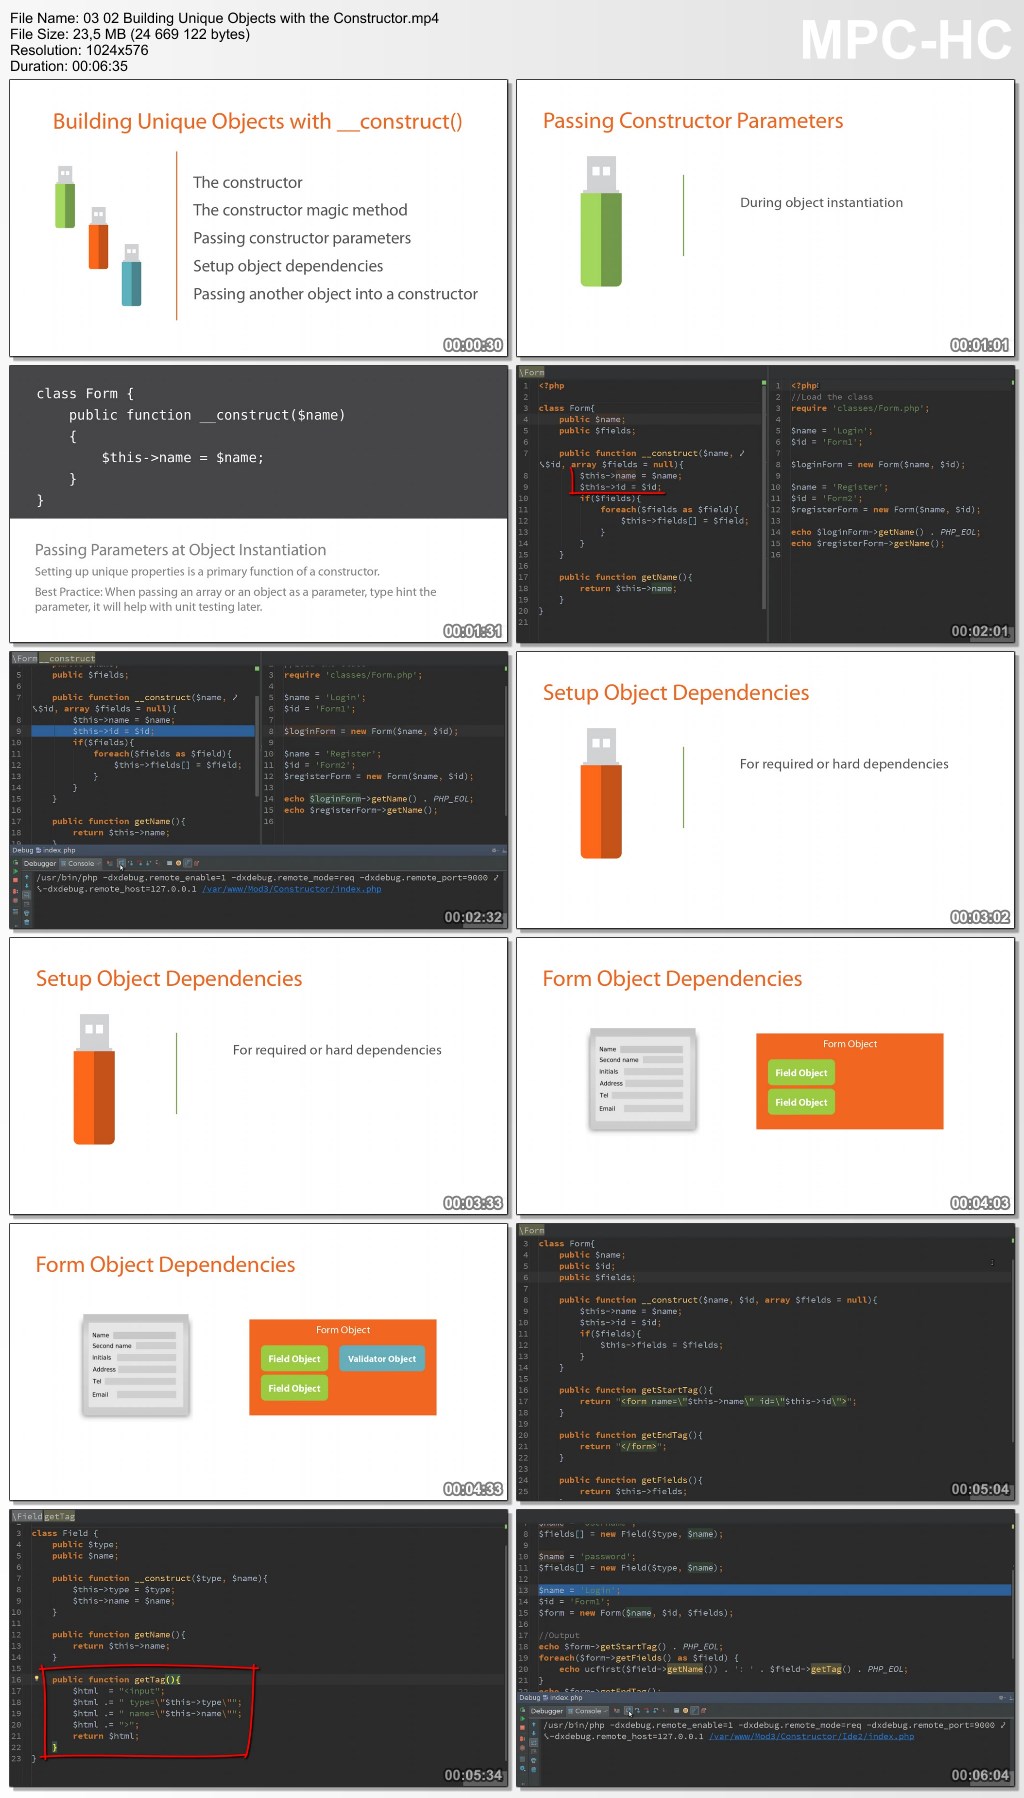This screenshot has width=1024, height=1798.
Task: Open the 00:05:34 class Field thumbnail
Action: (259, 1648)
